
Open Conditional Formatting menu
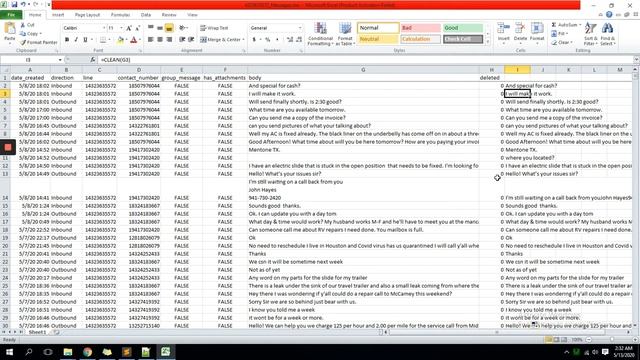(x=320, y=34)
